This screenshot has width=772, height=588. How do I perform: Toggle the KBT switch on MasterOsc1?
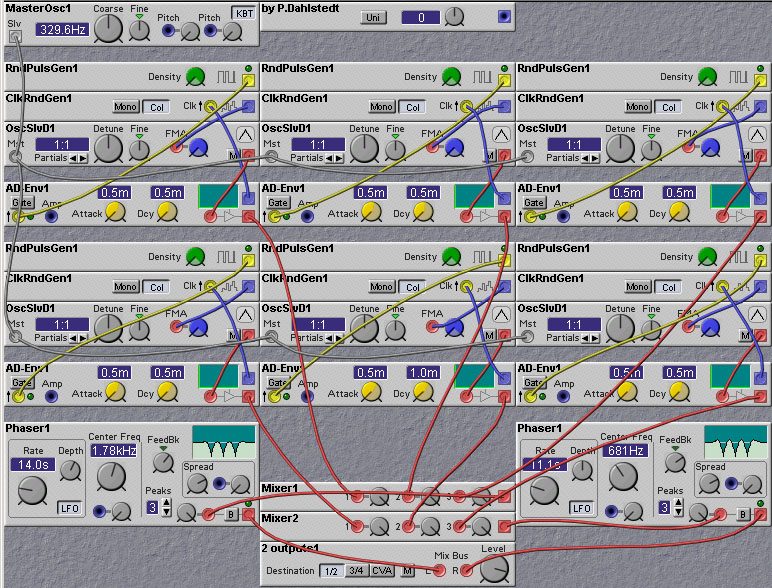coord(243,14)
